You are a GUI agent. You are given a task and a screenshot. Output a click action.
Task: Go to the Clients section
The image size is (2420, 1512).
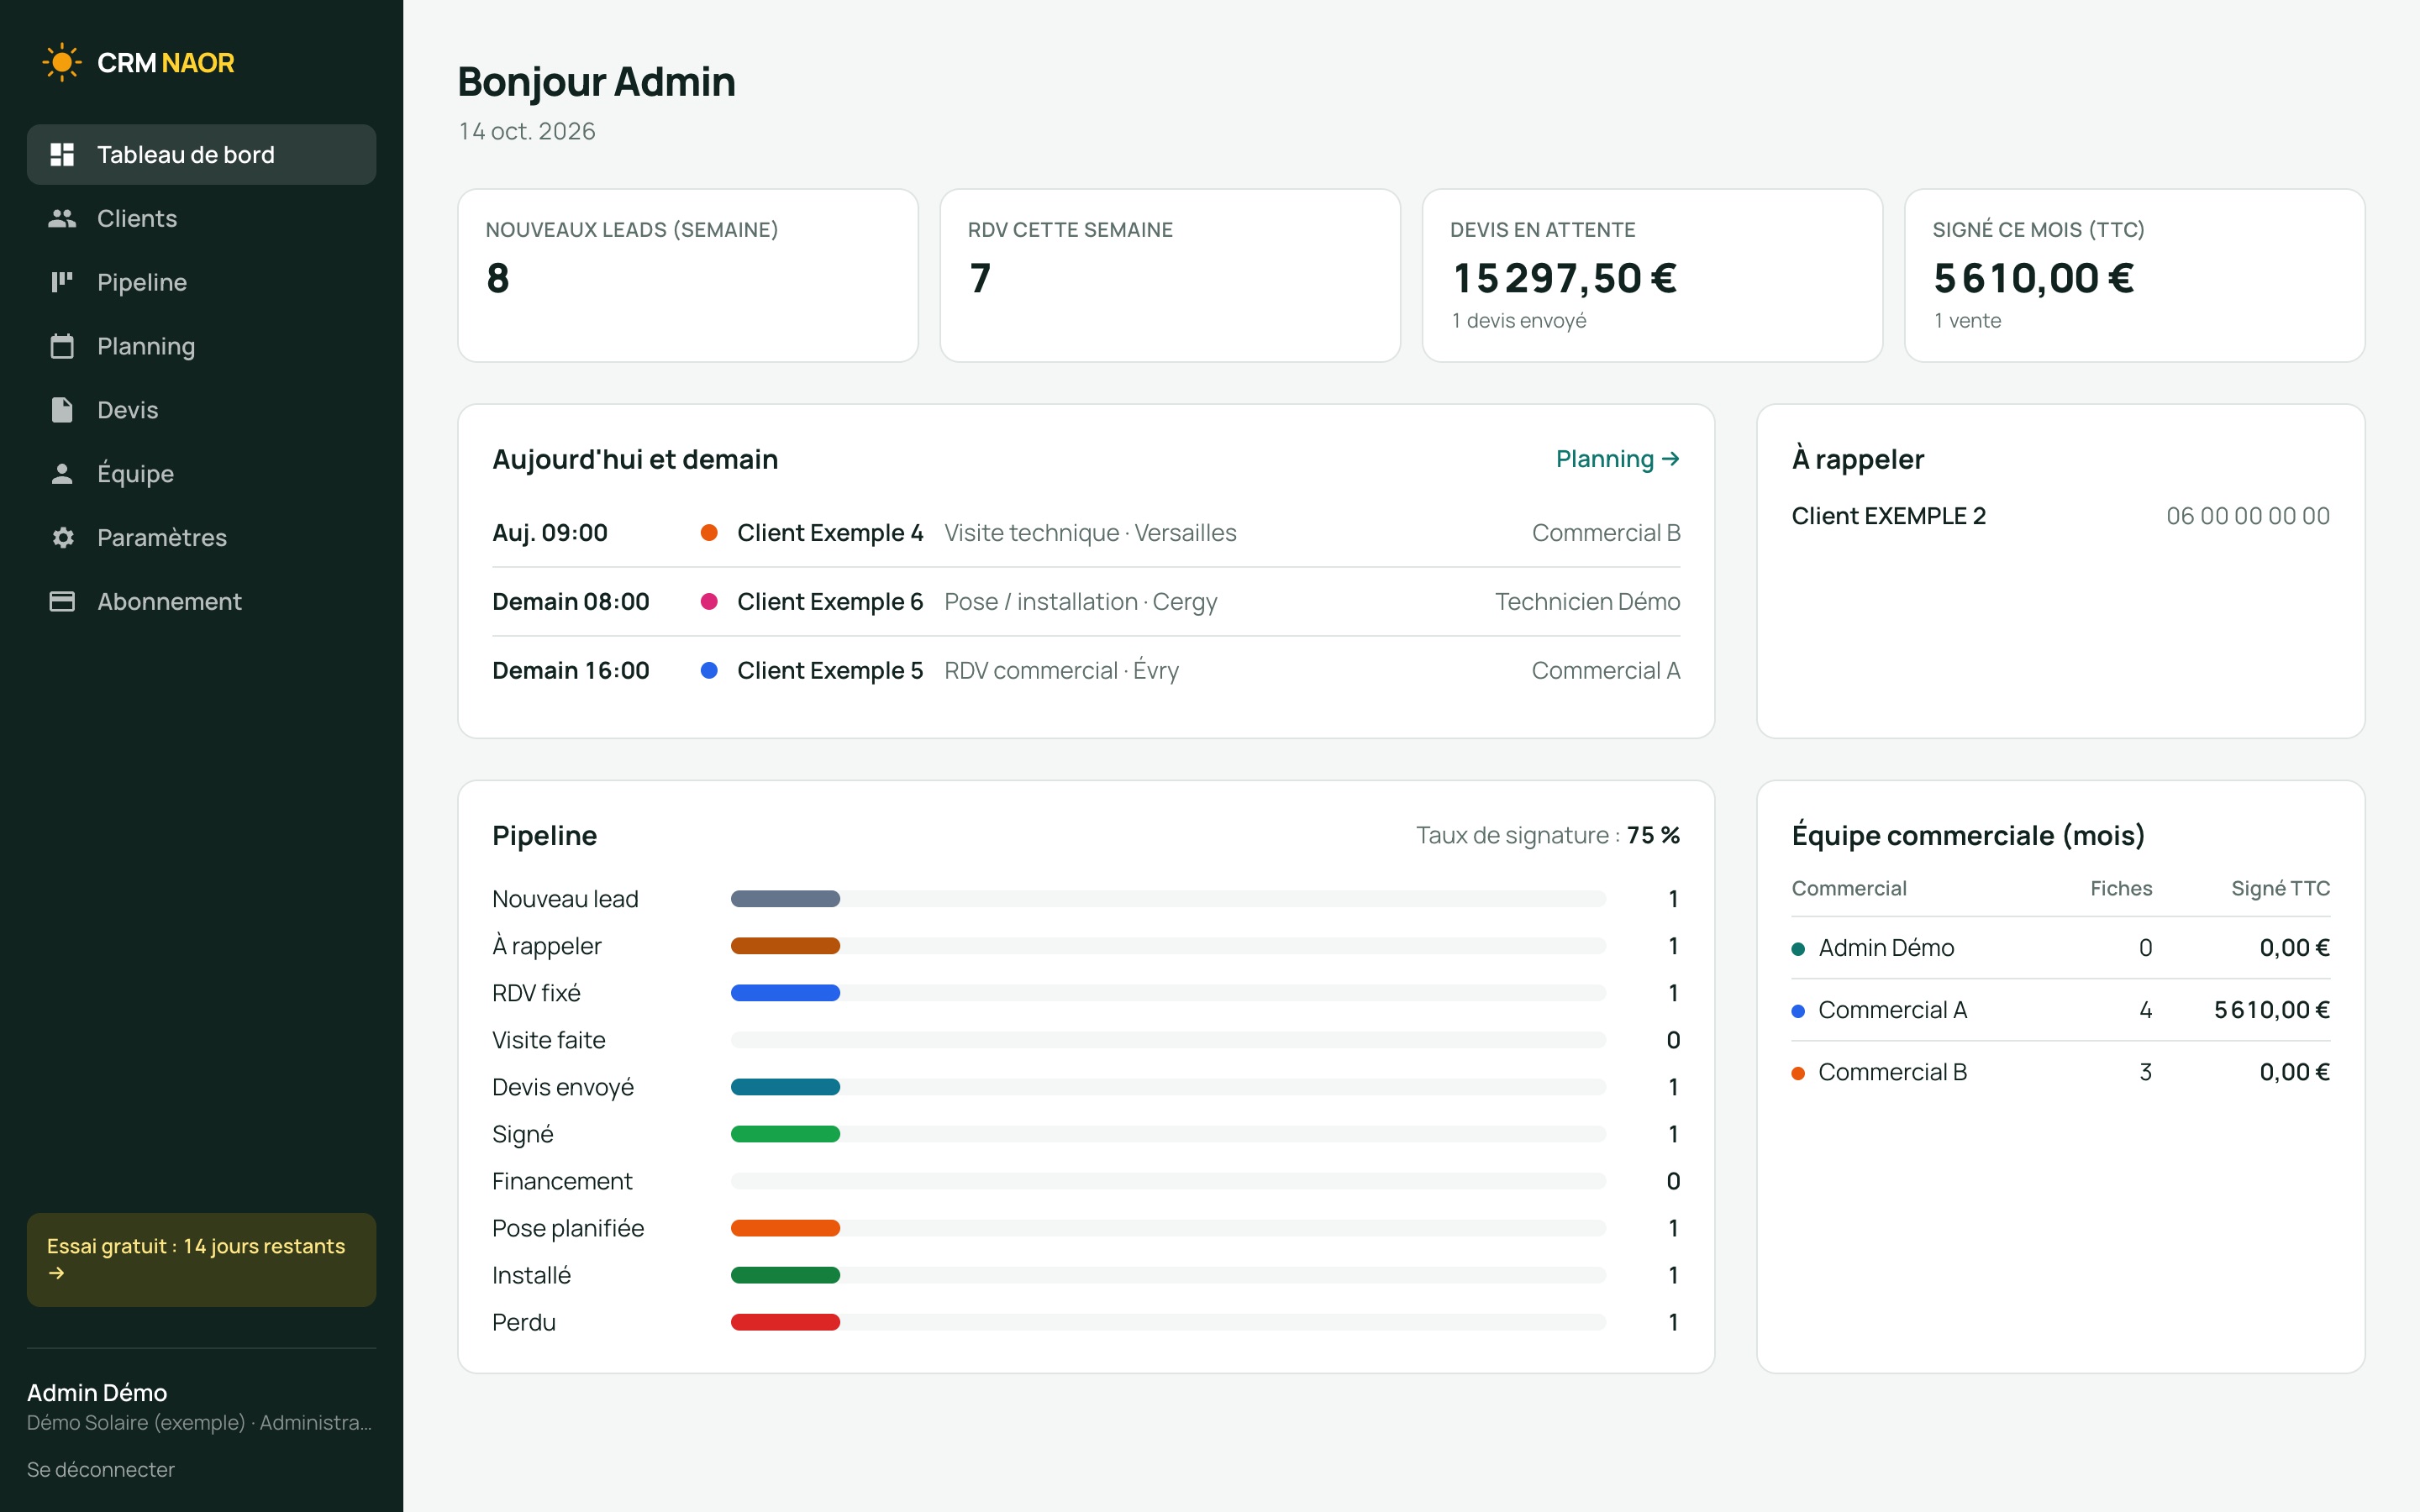[x=201, y=218]
